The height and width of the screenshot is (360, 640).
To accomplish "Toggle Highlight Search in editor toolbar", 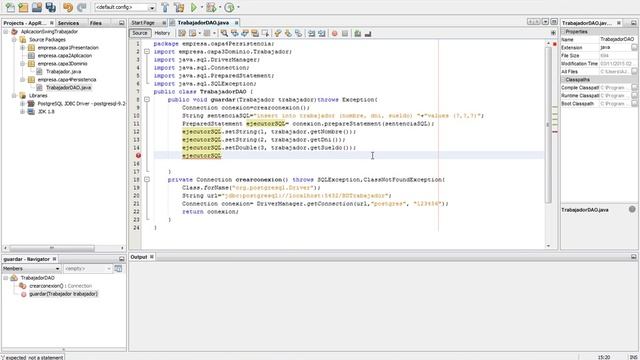I will (x=255, y=33).
